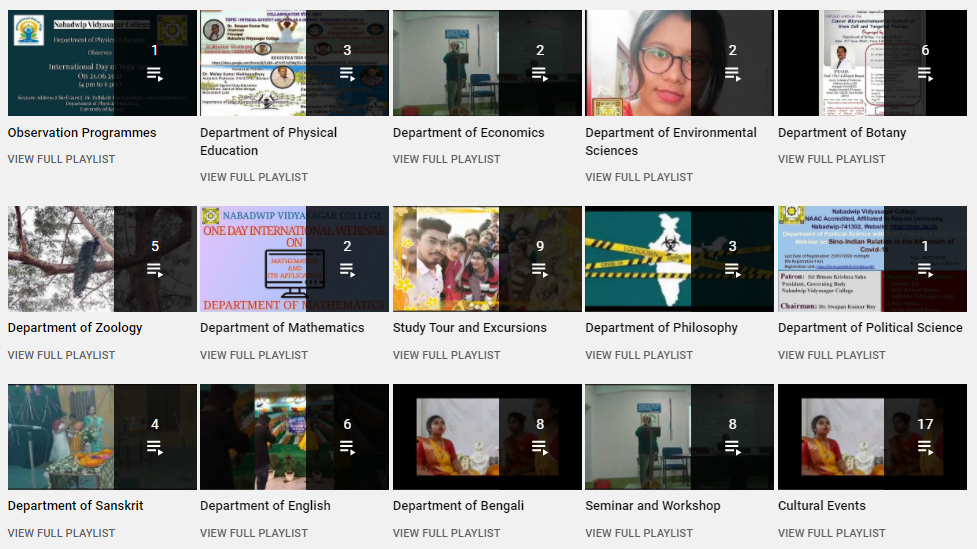977x549 pixels.
Task: Open the Department of Mathematics playlist thumbnail
Action: pyautogui.click(x=294, y=259)
